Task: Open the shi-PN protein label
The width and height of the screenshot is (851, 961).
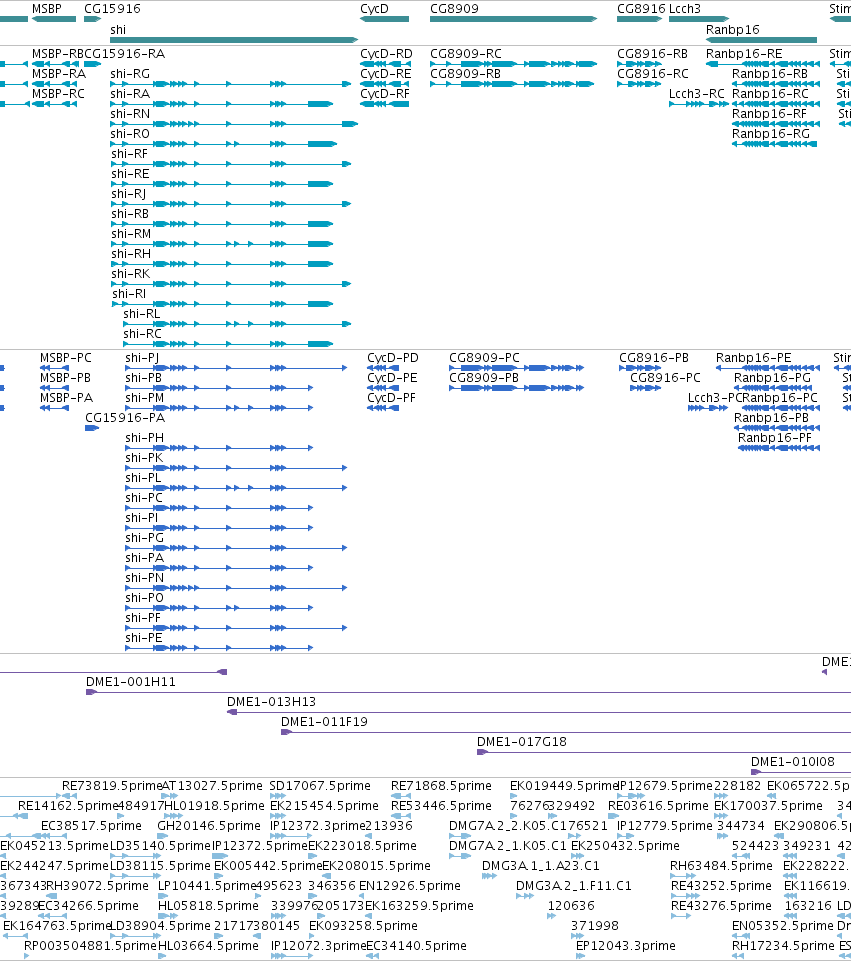Action: click(x=145, y=578)
